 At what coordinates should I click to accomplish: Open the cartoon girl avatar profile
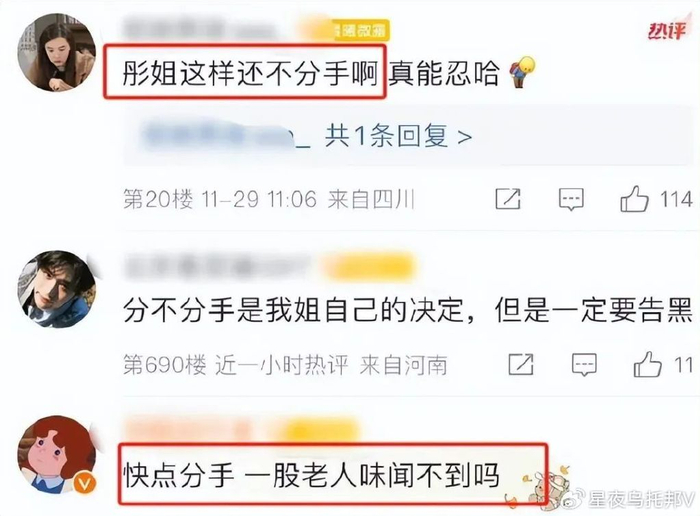(x=57, y=454)
